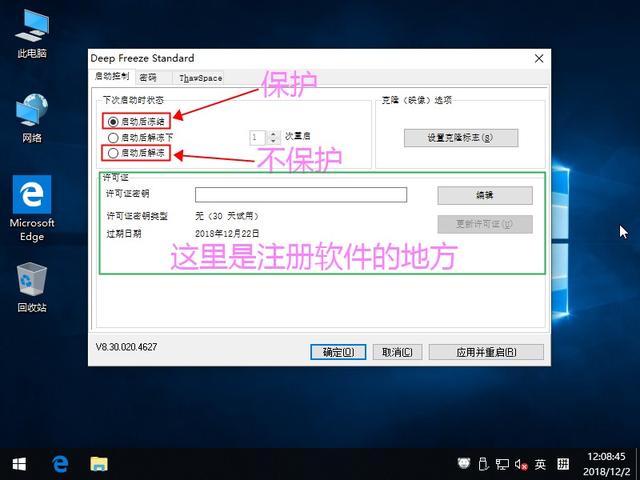Close the Deep Freeze Standard dialog
This screenshot has height=480, width=640.
(539, 59)
